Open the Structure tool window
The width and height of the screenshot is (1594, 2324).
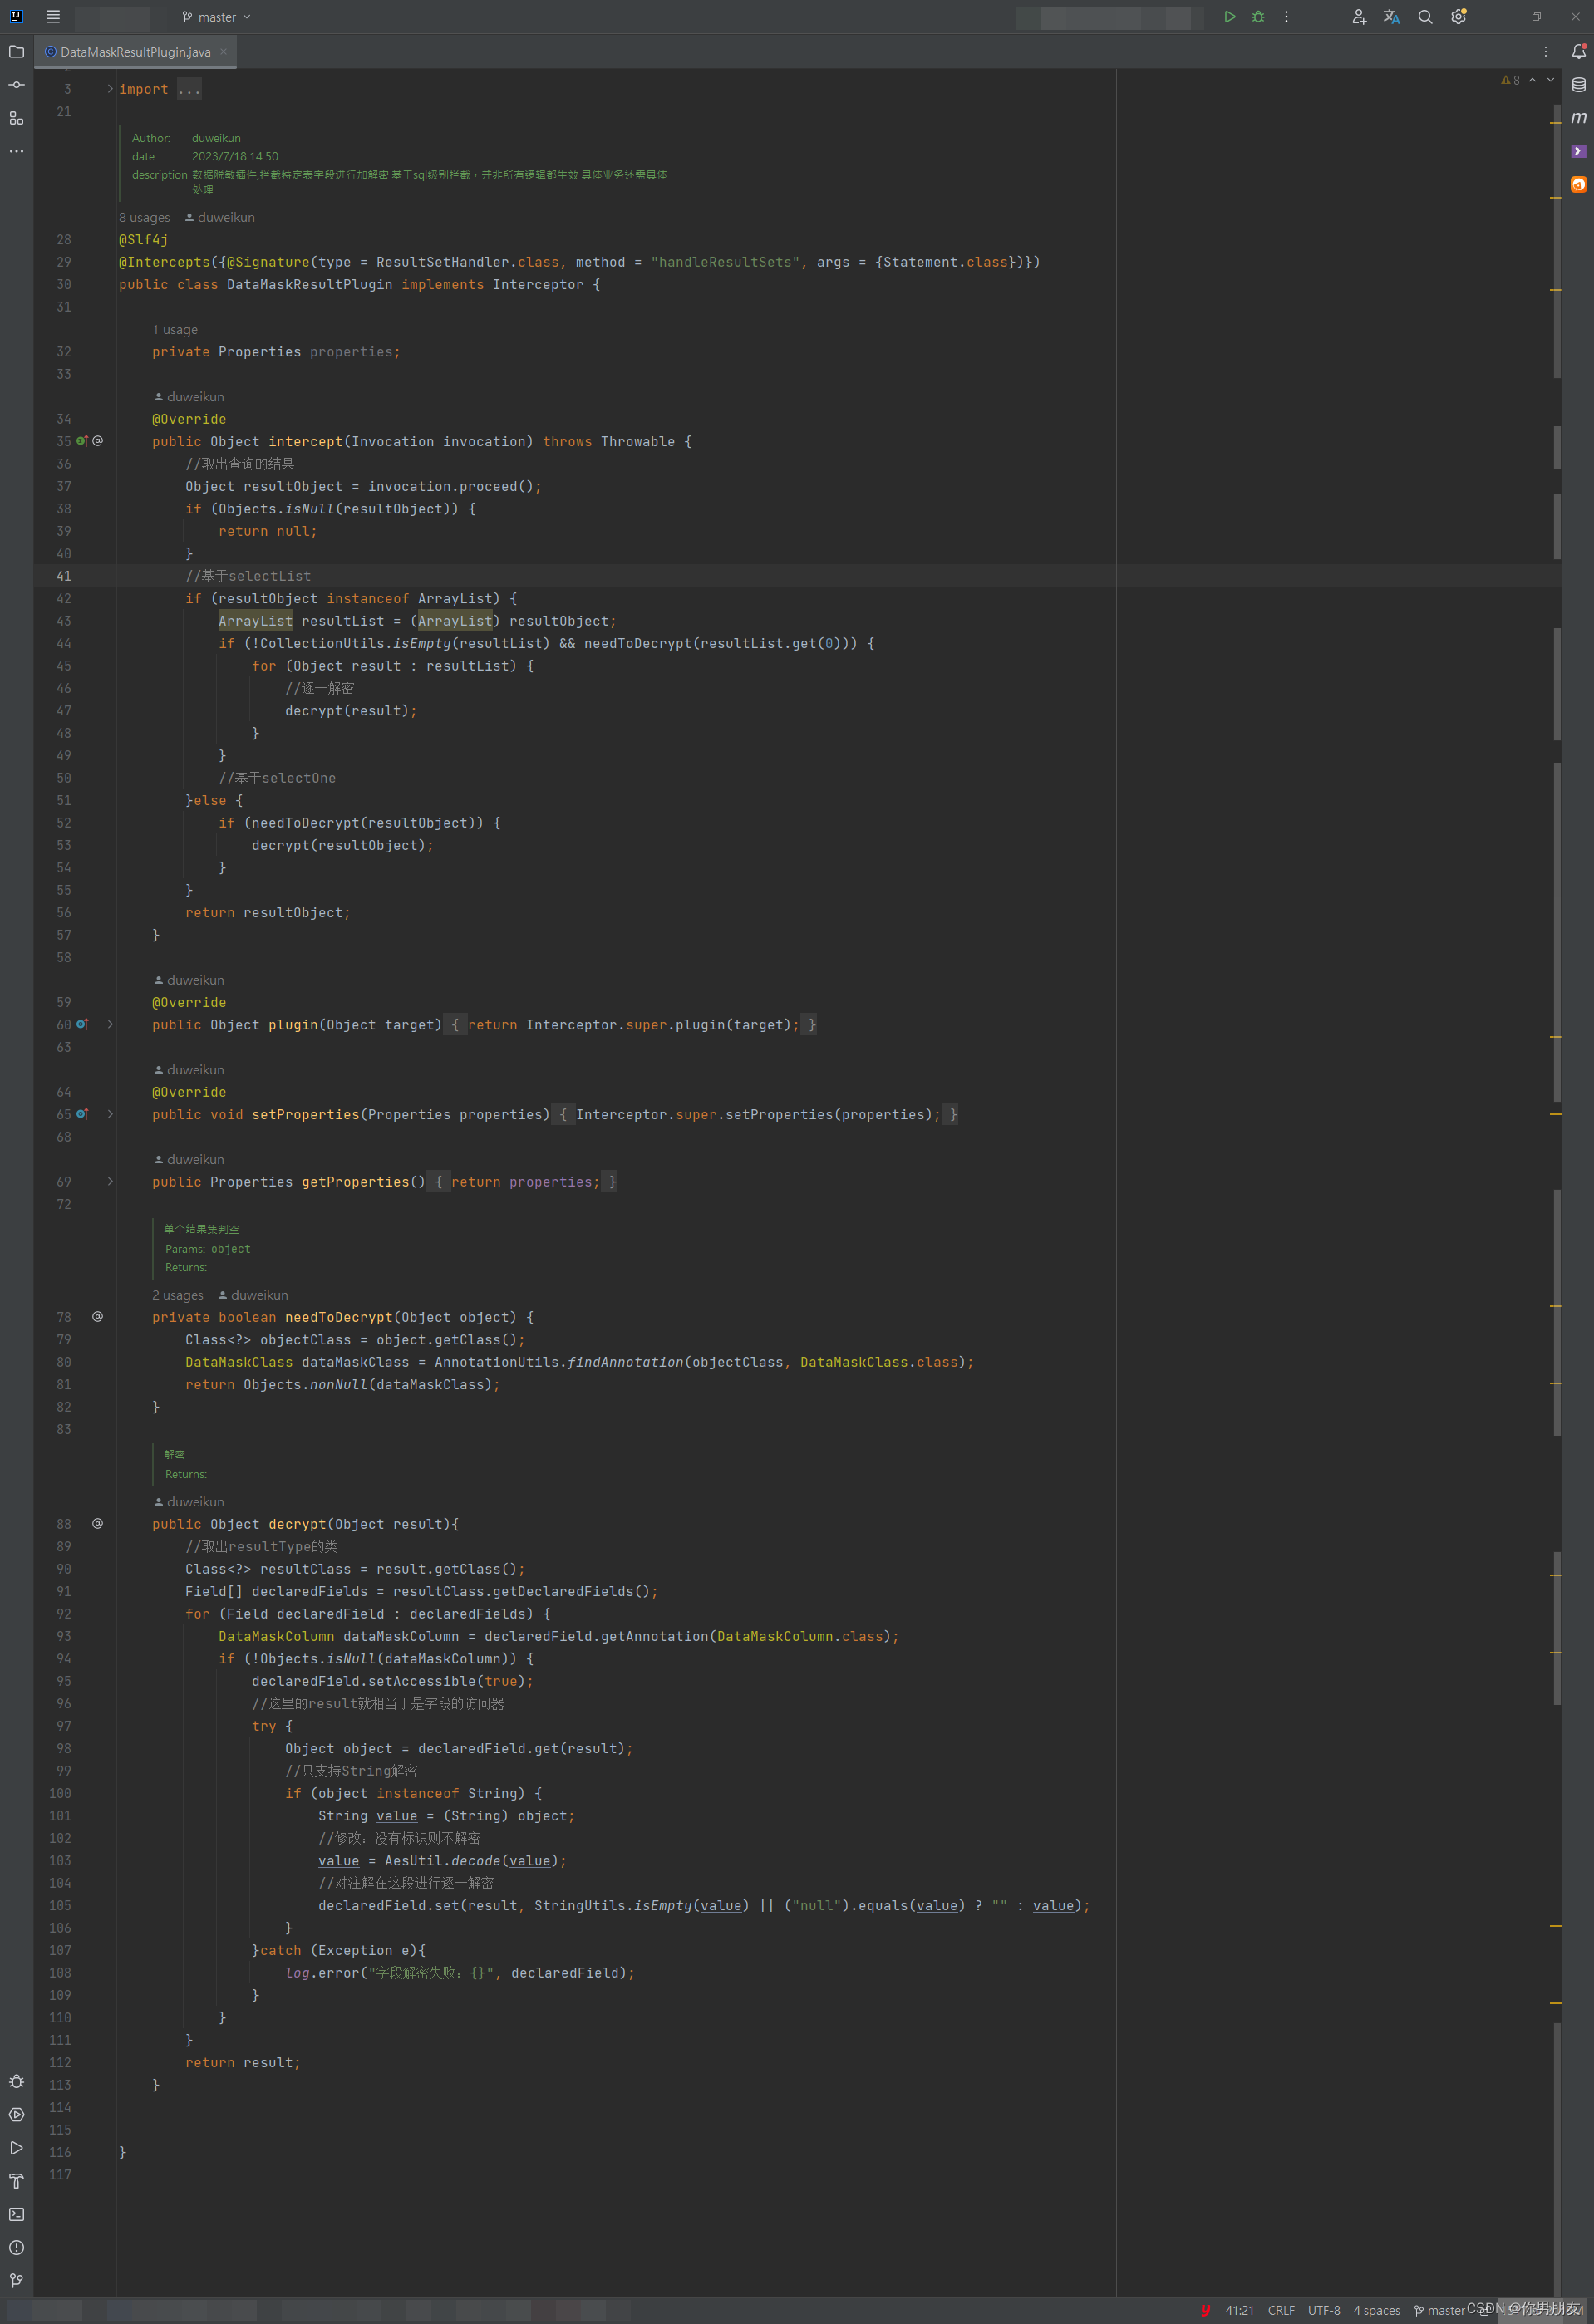pyautogui.click(x=17, y=118)
